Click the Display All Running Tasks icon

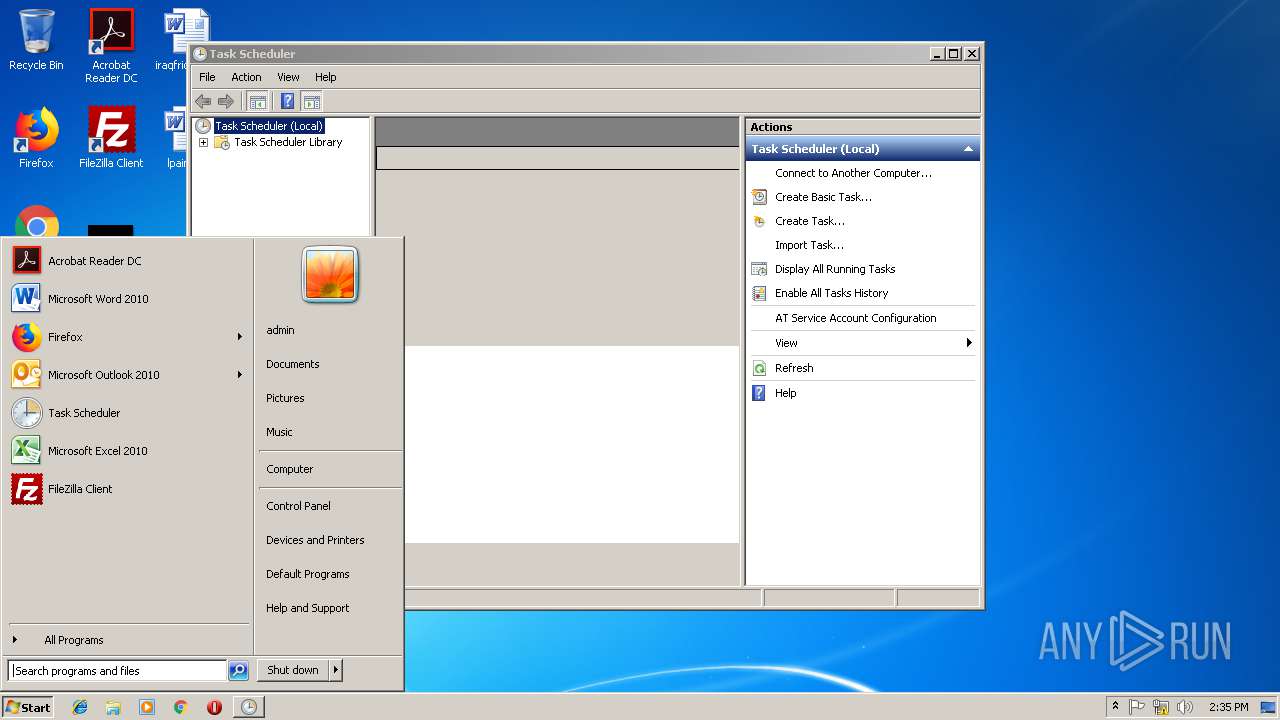pyautogui.click(x=759, y=269)
